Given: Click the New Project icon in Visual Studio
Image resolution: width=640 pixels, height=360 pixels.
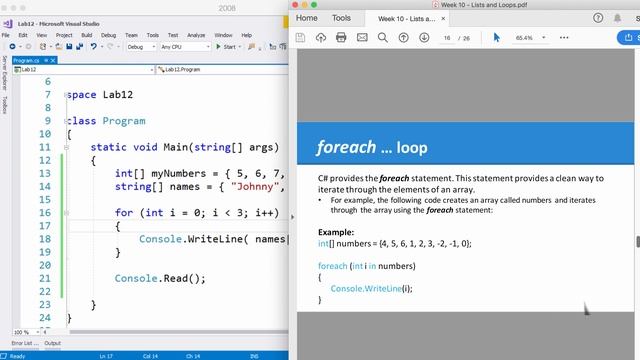Looking at the screenshot, I should point(43,47).
